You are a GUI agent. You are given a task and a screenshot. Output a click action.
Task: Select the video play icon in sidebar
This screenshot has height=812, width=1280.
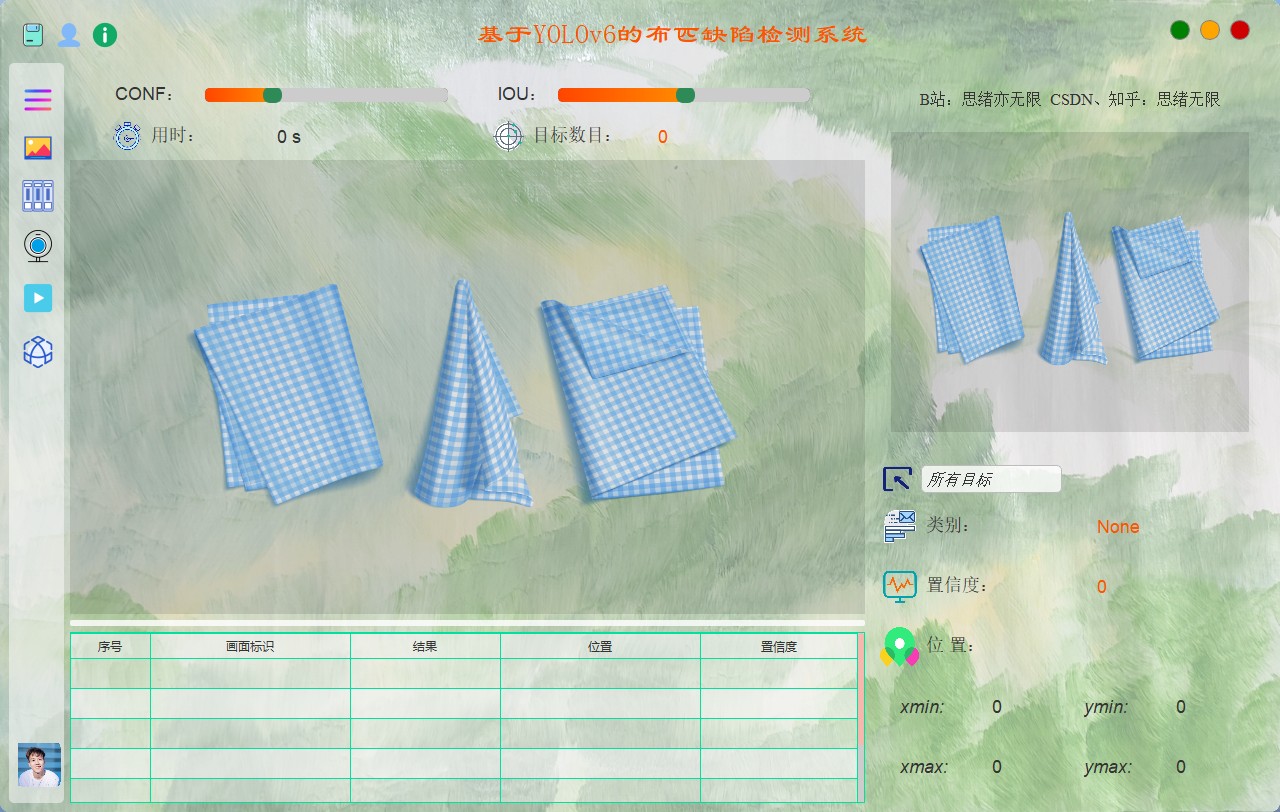(x=38, y=298)
